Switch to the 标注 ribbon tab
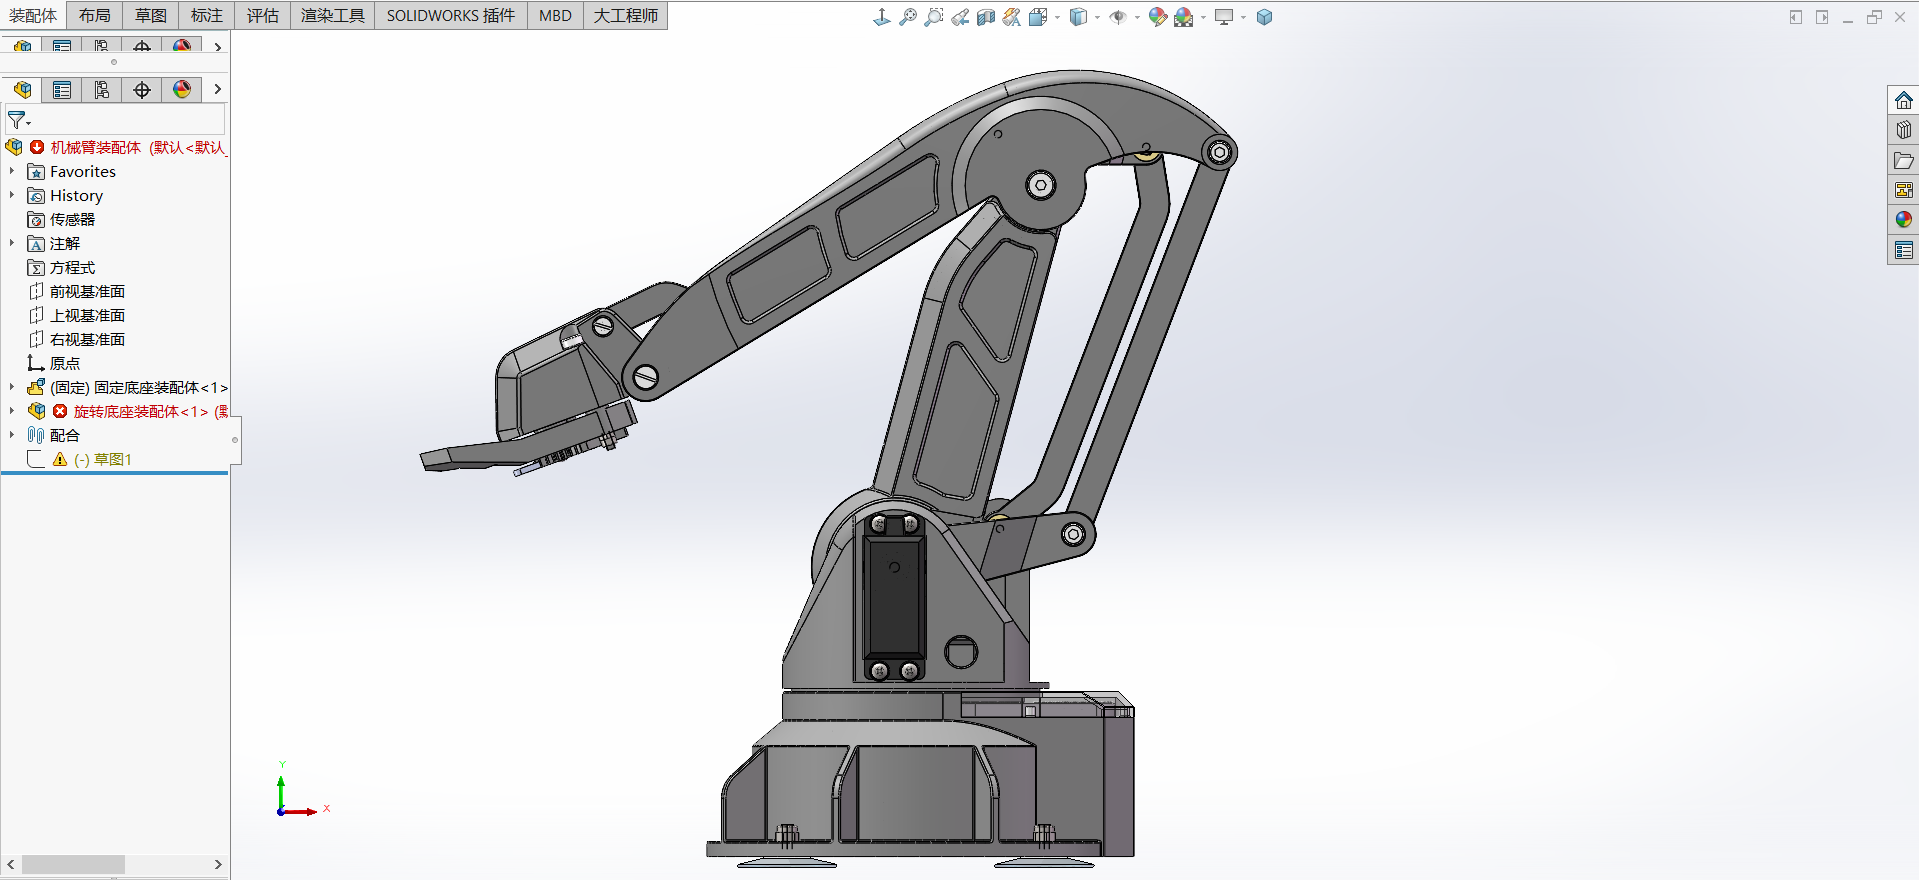Screen dimensions: 1919x880 coord(207,15)
